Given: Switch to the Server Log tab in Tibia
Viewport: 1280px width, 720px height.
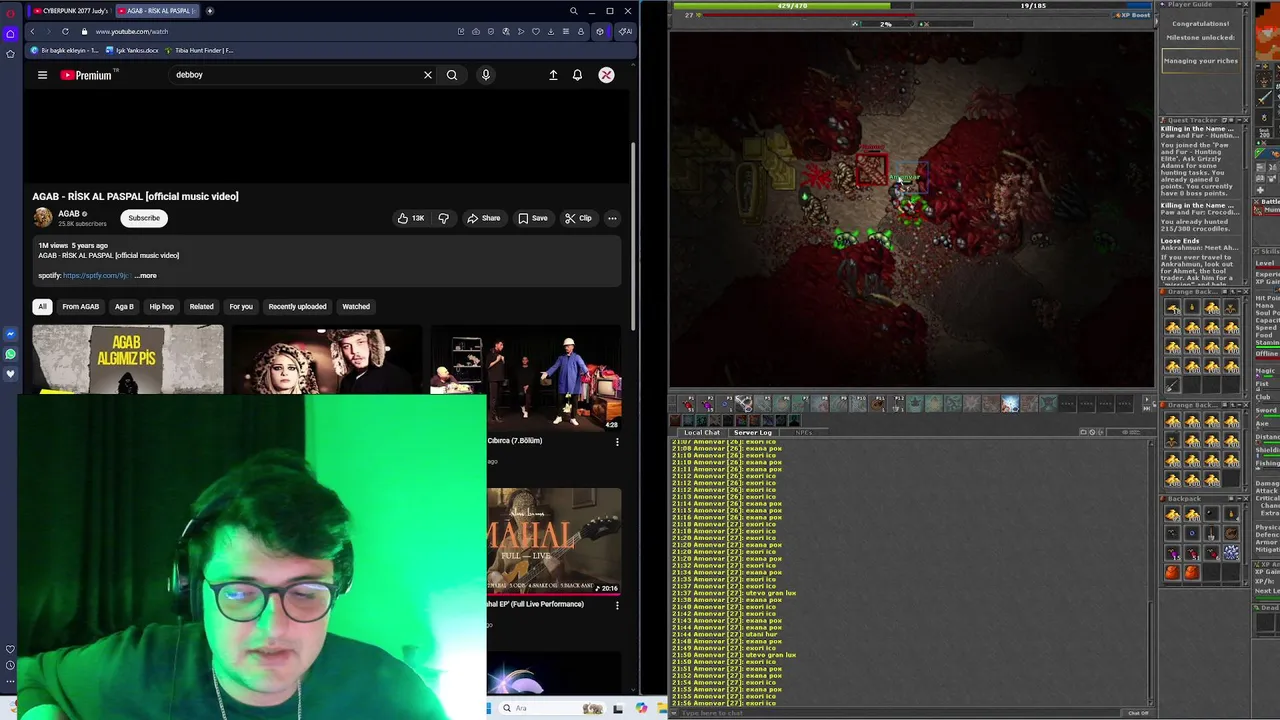Looking at the screenshot, I should coord(753,433).
